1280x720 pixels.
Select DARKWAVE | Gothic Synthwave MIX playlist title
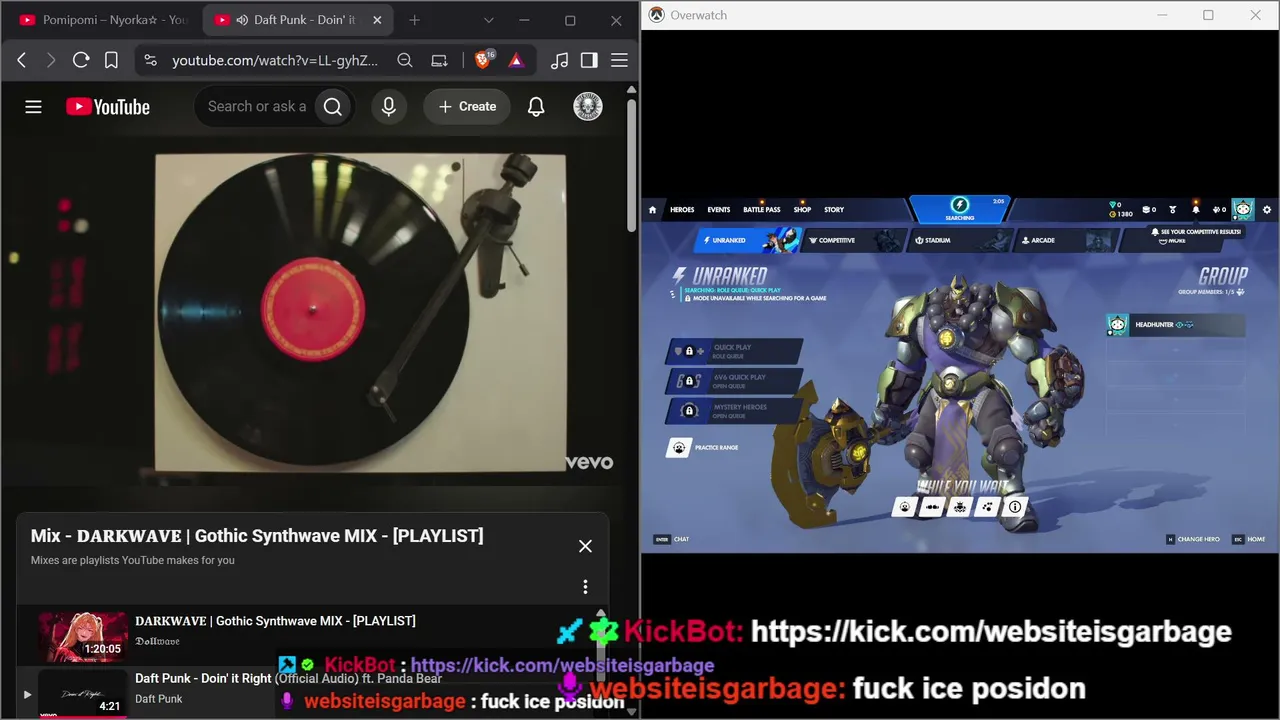(x=275, y=621)
